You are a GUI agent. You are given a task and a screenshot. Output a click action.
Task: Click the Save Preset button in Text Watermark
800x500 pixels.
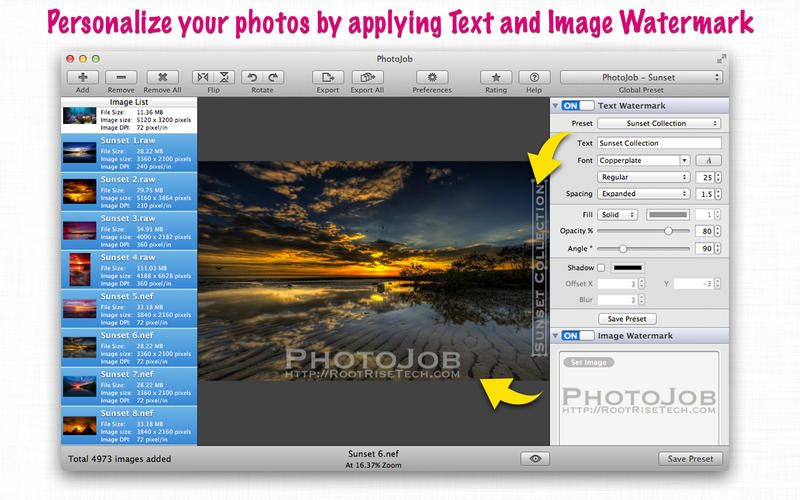click(627, 319)
